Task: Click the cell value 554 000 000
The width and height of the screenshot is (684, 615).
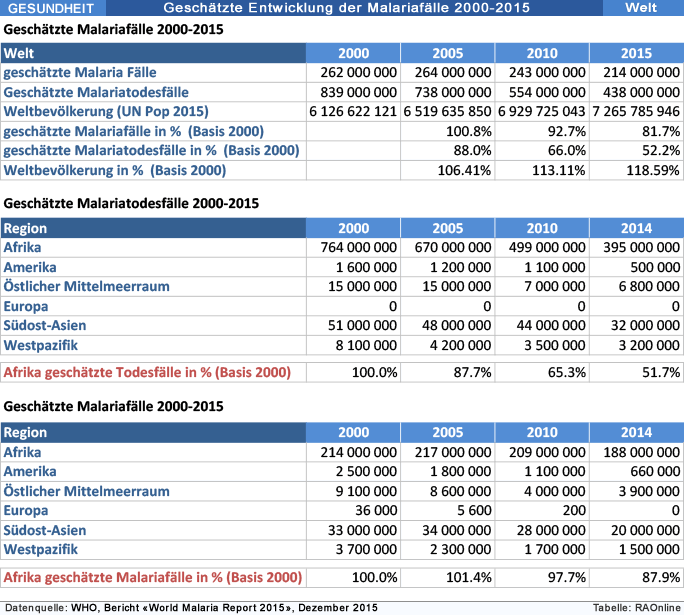Action: click(x=547, y=92)
